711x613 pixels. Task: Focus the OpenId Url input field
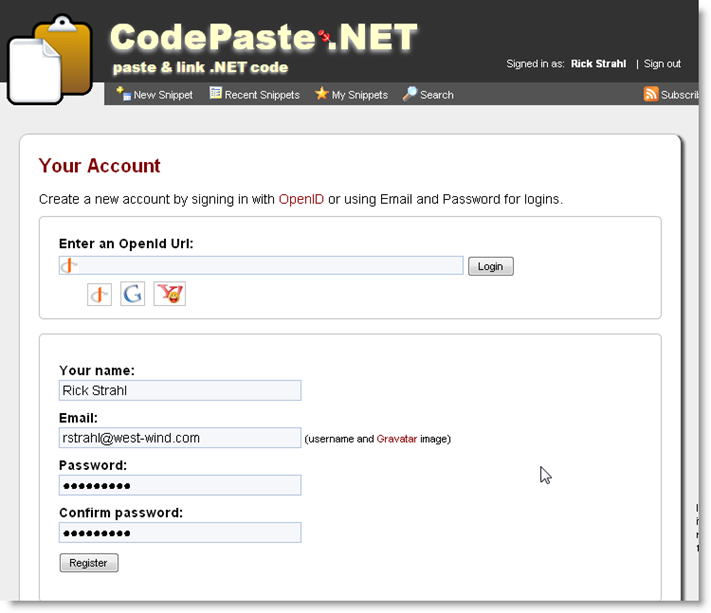261,265
